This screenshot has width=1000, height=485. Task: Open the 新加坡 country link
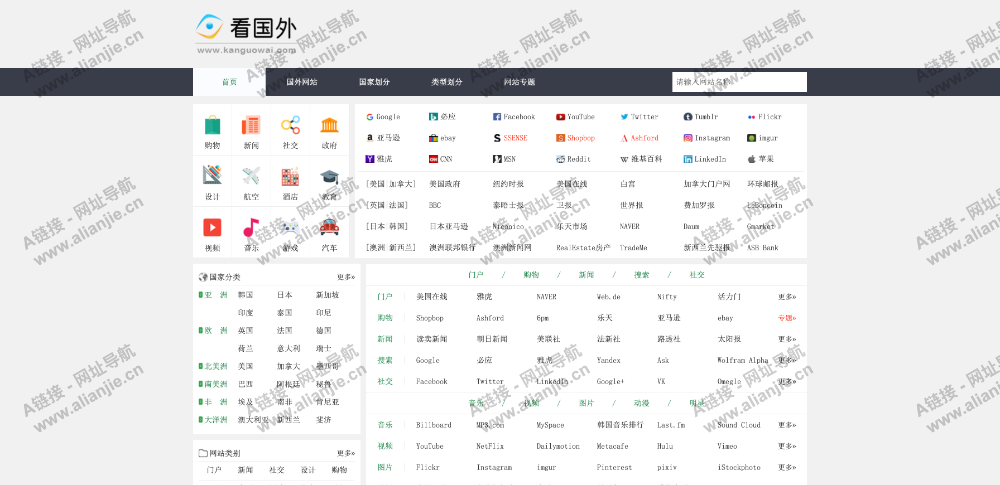pyautogui.click(x=328, y=295)
